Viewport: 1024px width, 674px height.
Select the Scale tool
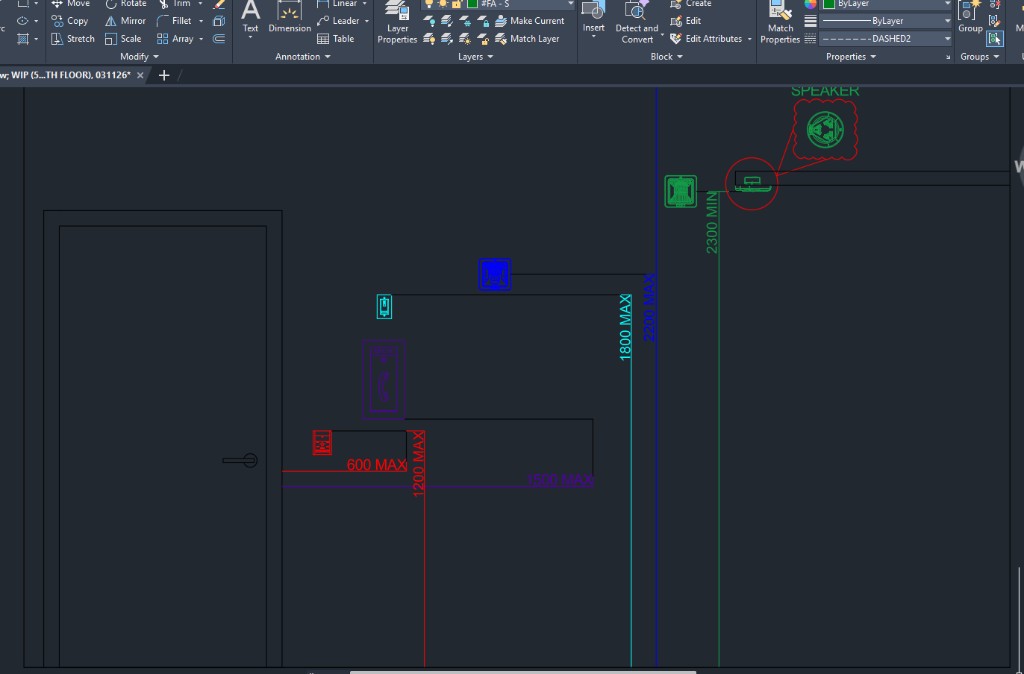(123, 39)
